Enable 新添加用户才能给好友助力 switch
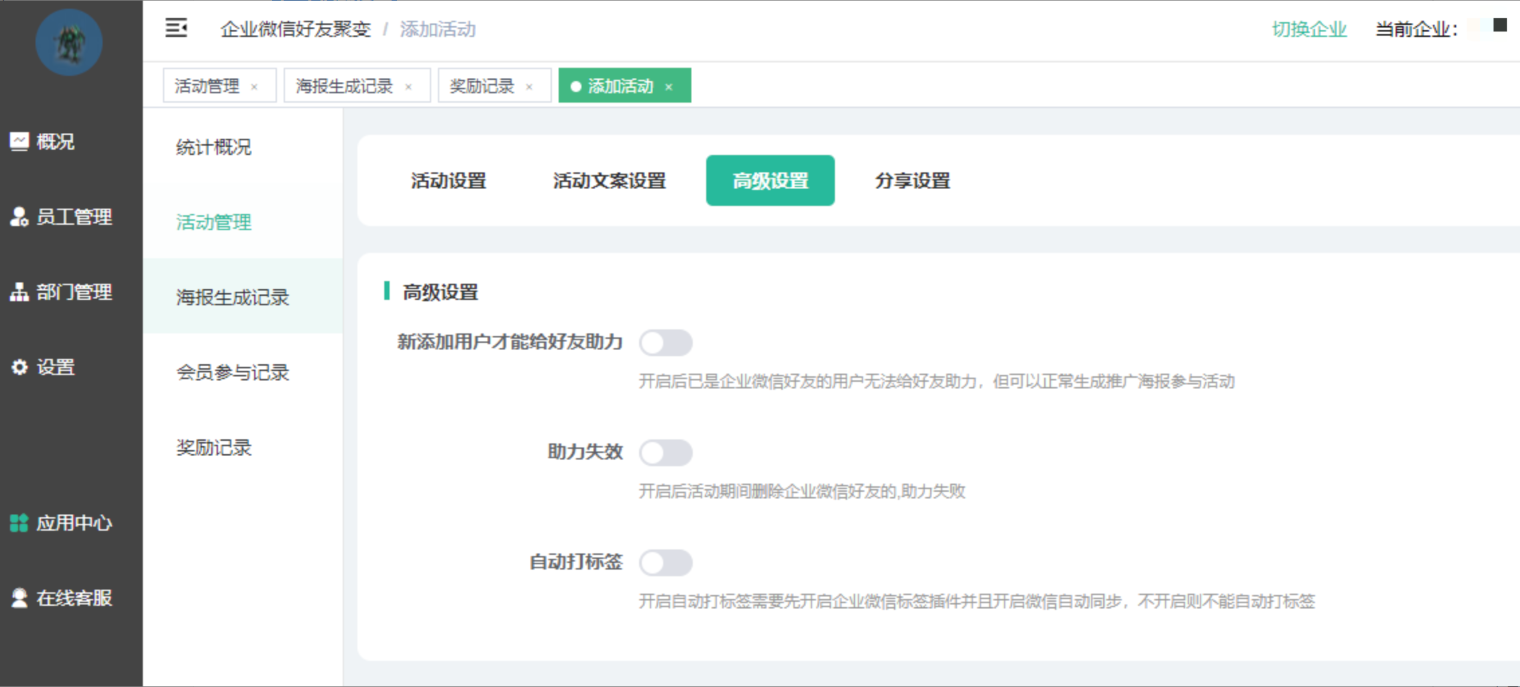The height and width of the screenshot is (687, 1520). 666,343
